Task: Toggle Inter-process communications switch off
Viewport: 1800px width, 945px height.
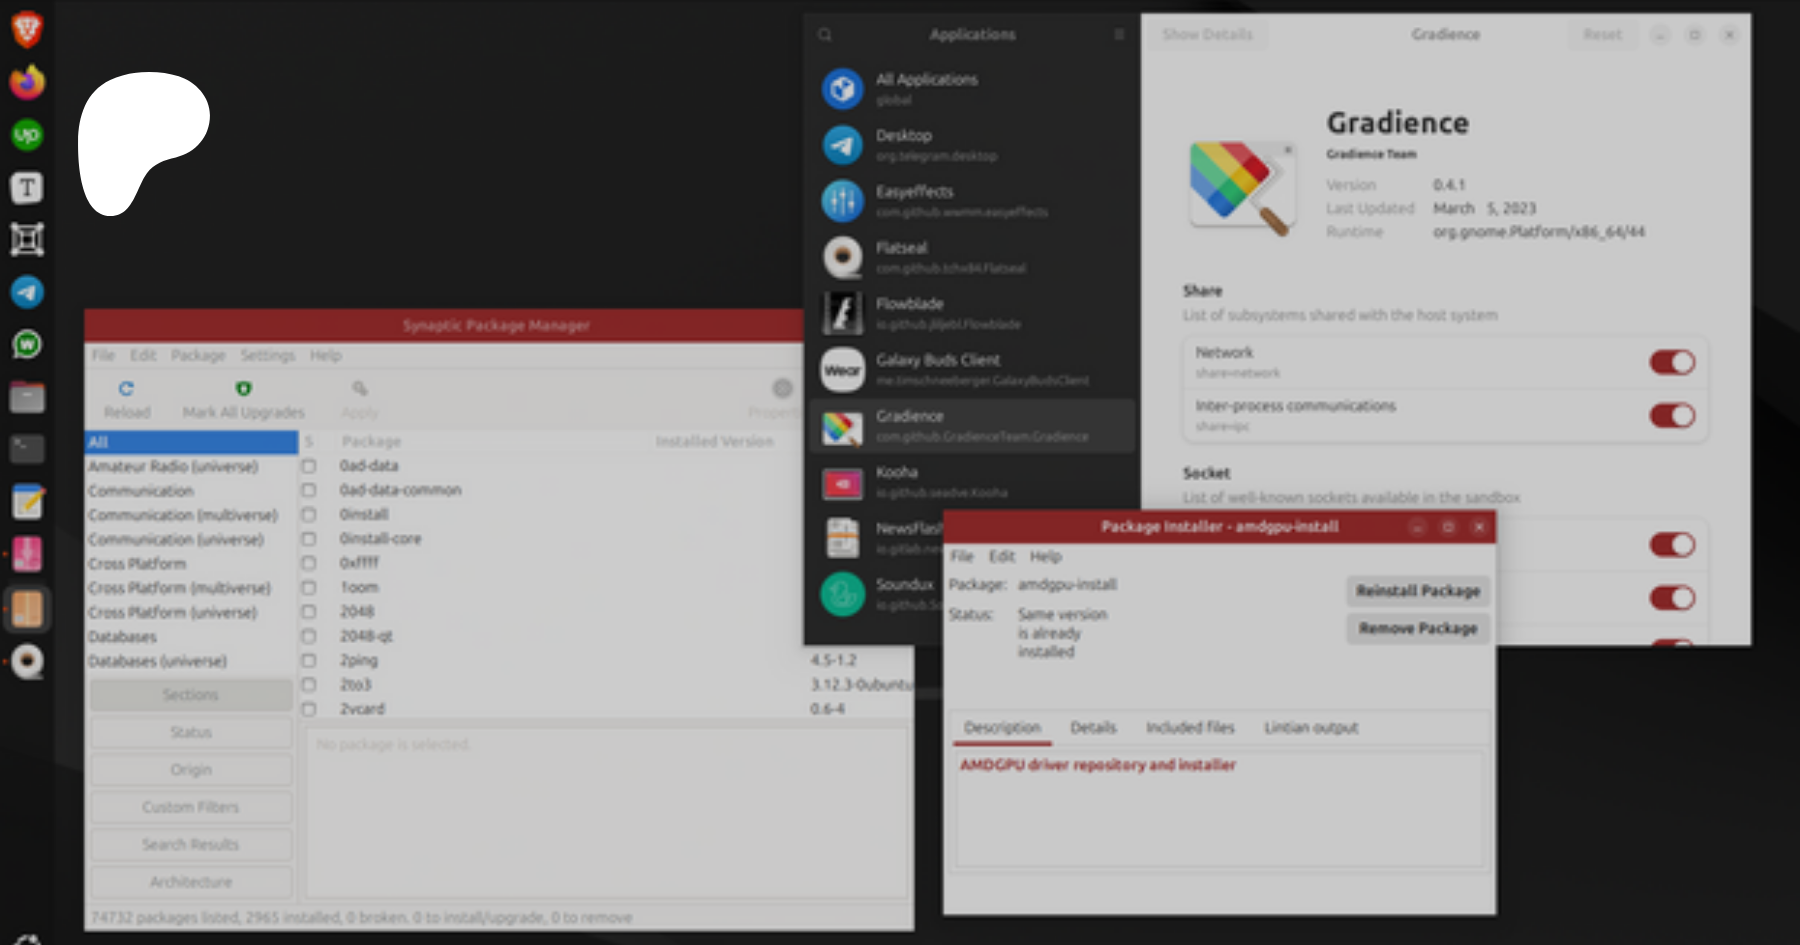Action: coord(1671,415)
